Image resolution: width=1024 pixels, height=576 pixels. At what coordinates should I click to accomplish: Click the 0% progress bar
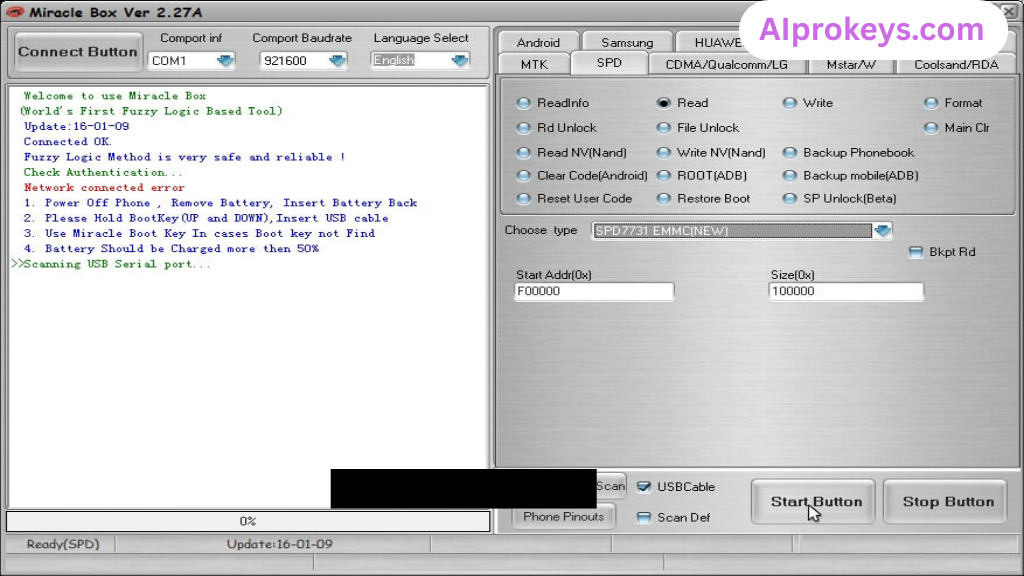tap(248, 521)
